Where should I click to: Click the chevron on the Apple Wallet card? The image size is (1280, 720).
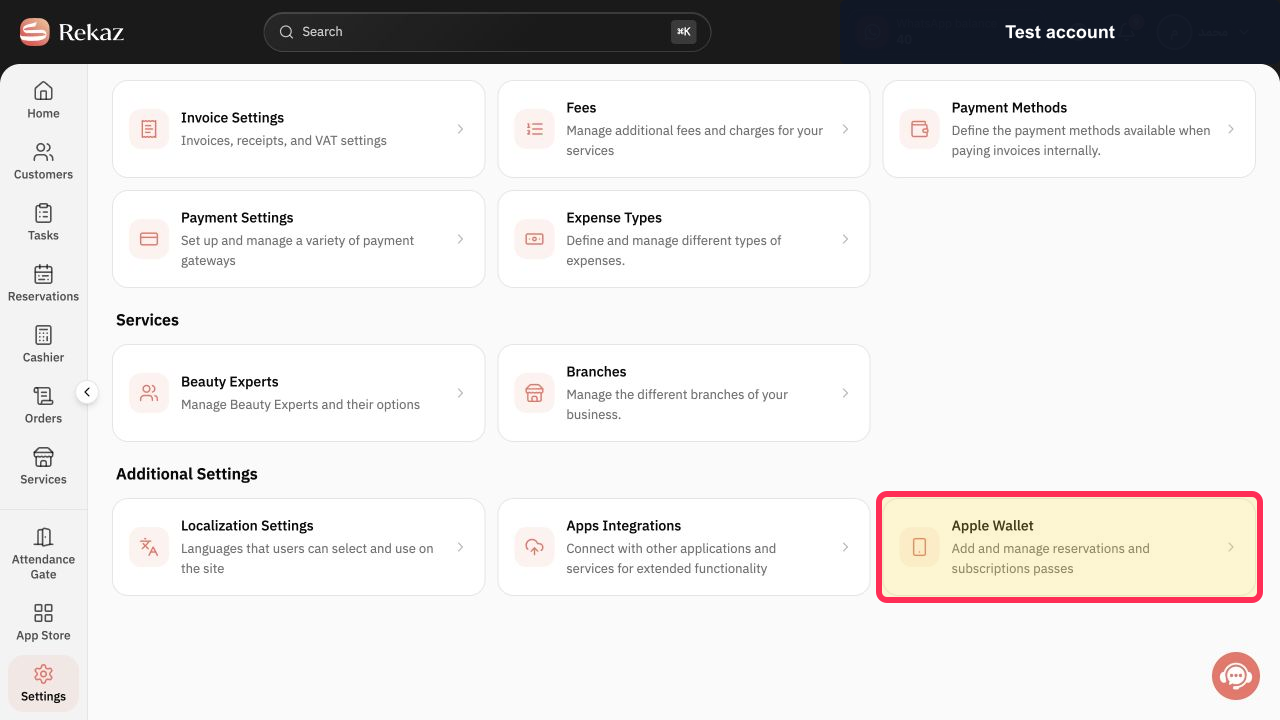point(1231,547)
